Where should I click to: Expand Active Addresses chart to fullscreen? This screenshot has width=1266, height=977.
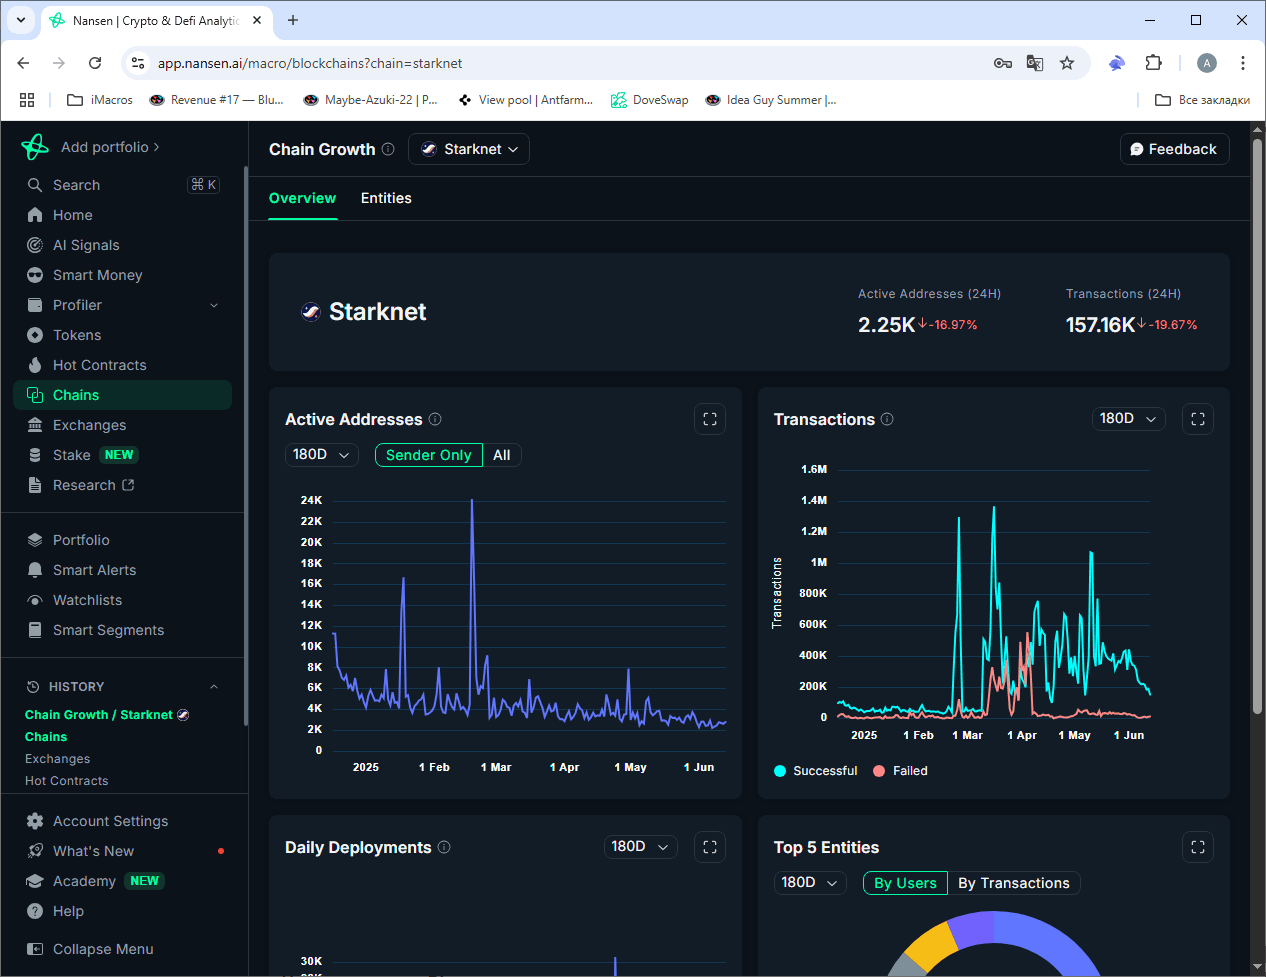[x=710, y=419]
